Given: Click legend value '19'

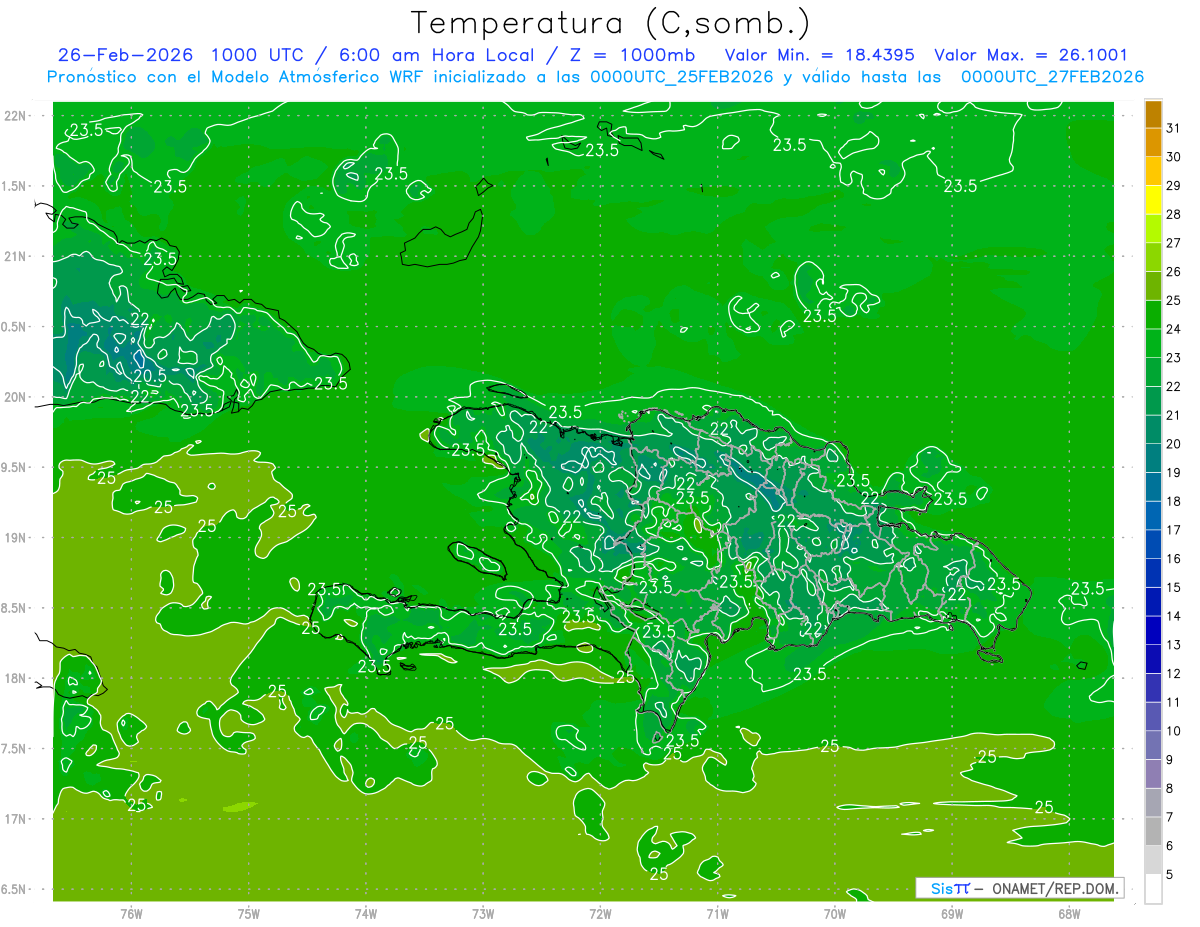Looking at the screenshot, I should 1174,473.
